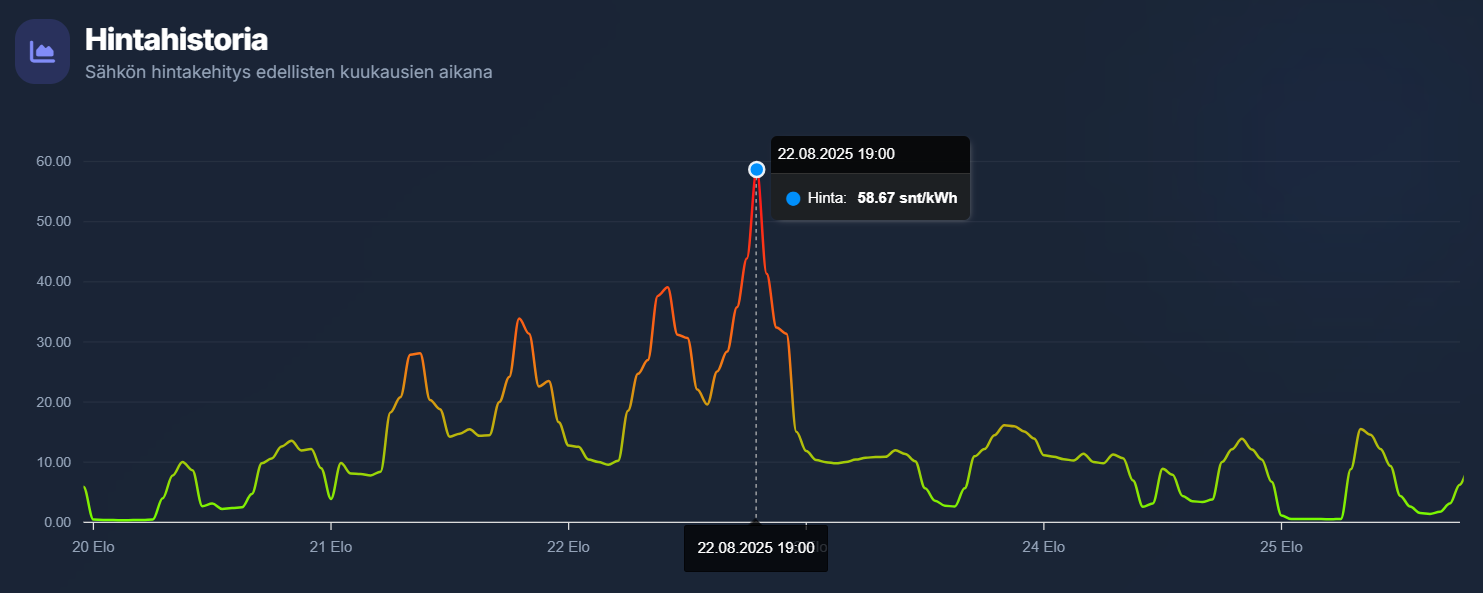Click the 40.00 y-axis label
Image resolution: width=1483 pixels, height=593 pixels.
click(x=53, y=282)
